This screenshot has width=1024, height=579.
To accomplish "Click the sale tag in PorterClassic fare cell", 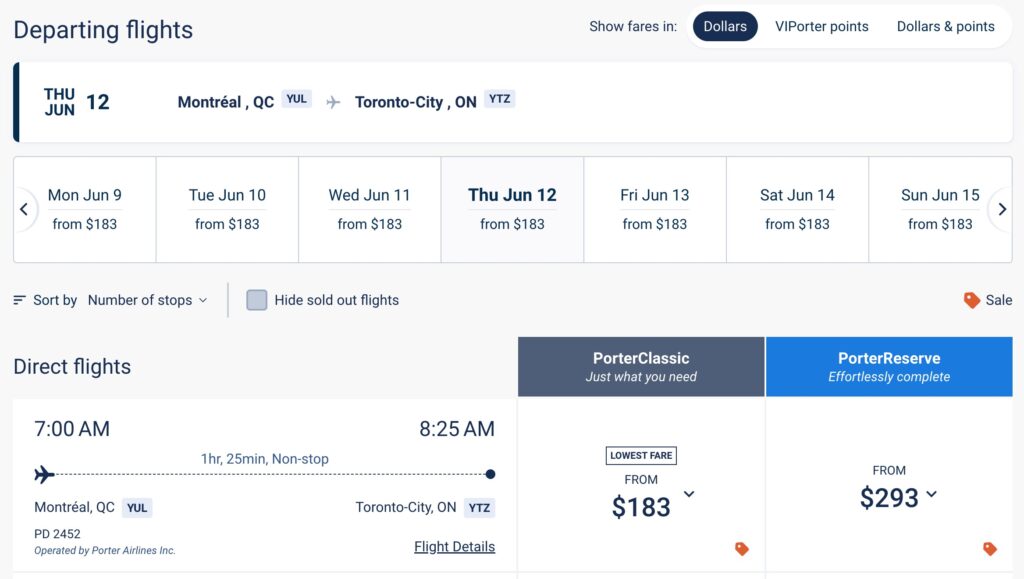I will [741, 549].
